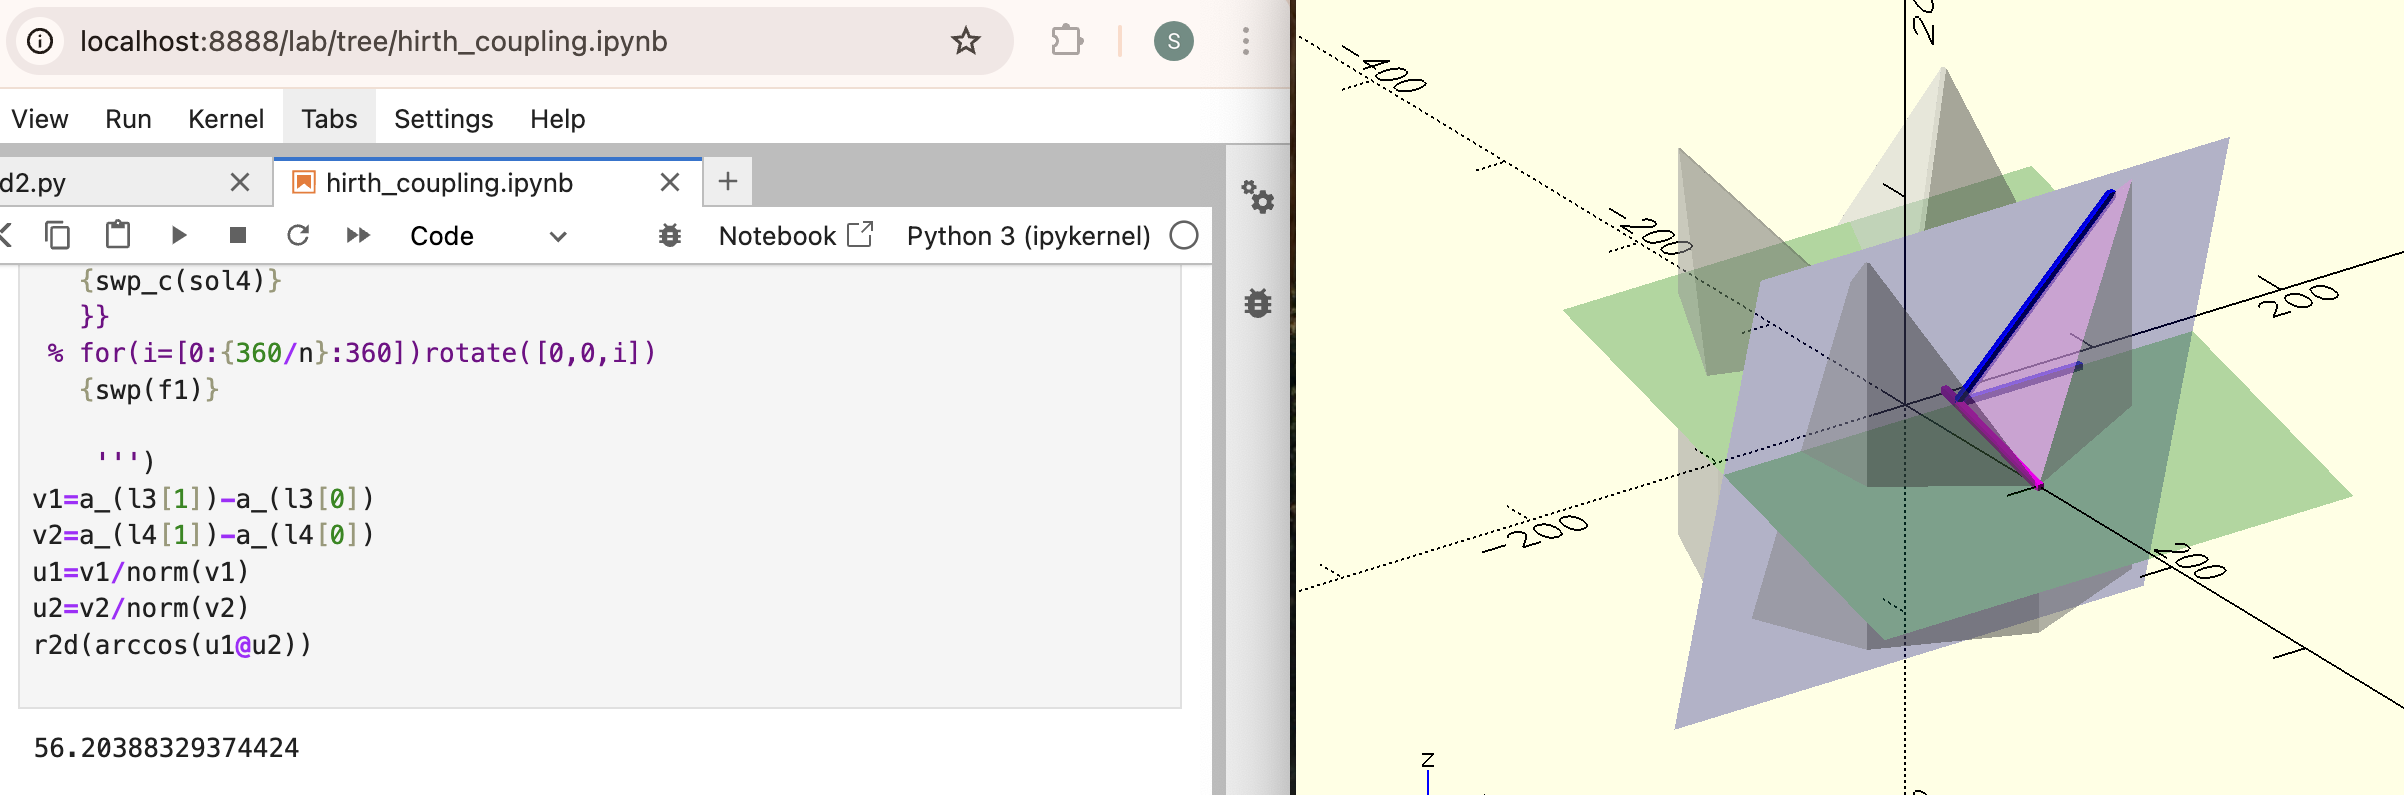2404x795 pixels.
Task: Open the Kernel menu
Action: click(226, 119)
